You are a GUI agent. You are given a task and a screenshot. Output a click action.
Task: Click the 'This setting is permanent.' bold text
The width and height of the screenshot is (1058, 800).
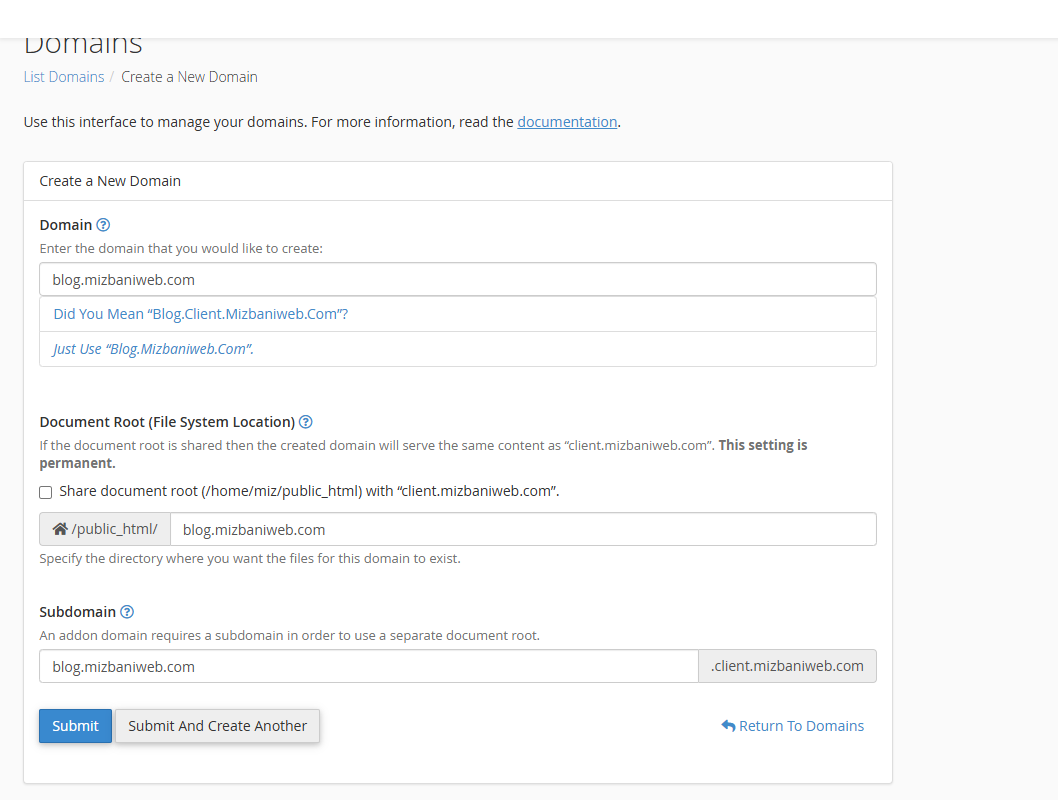click(x=423, y=454)
